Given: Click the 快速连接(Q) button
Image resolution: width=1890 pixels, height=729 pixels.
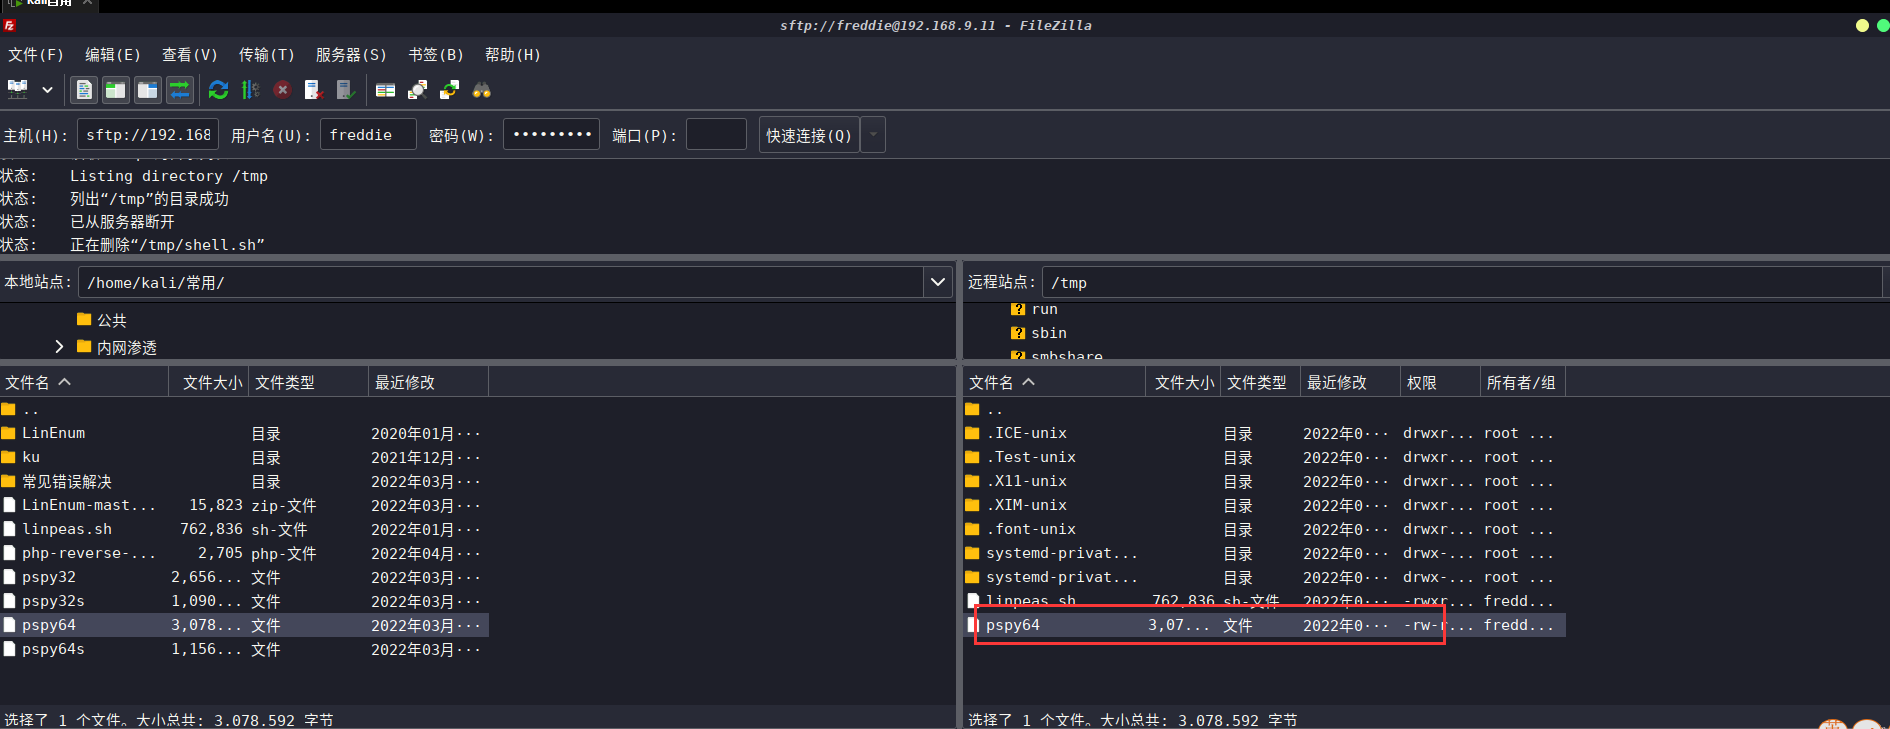Looking at the screenshot, I should pyautogui.click(x=809, y=135).
